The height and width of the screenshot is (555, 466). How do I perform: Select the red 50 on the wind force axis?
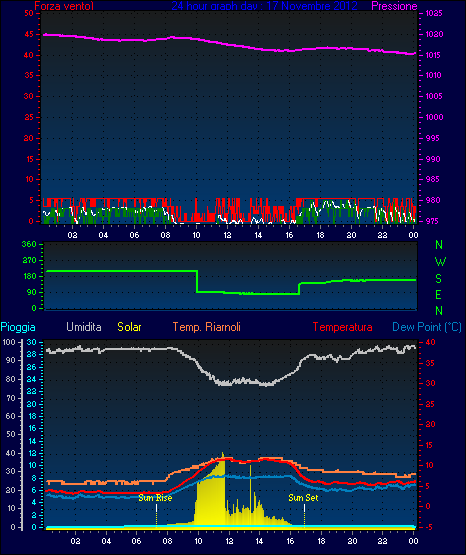pos(29,13)
